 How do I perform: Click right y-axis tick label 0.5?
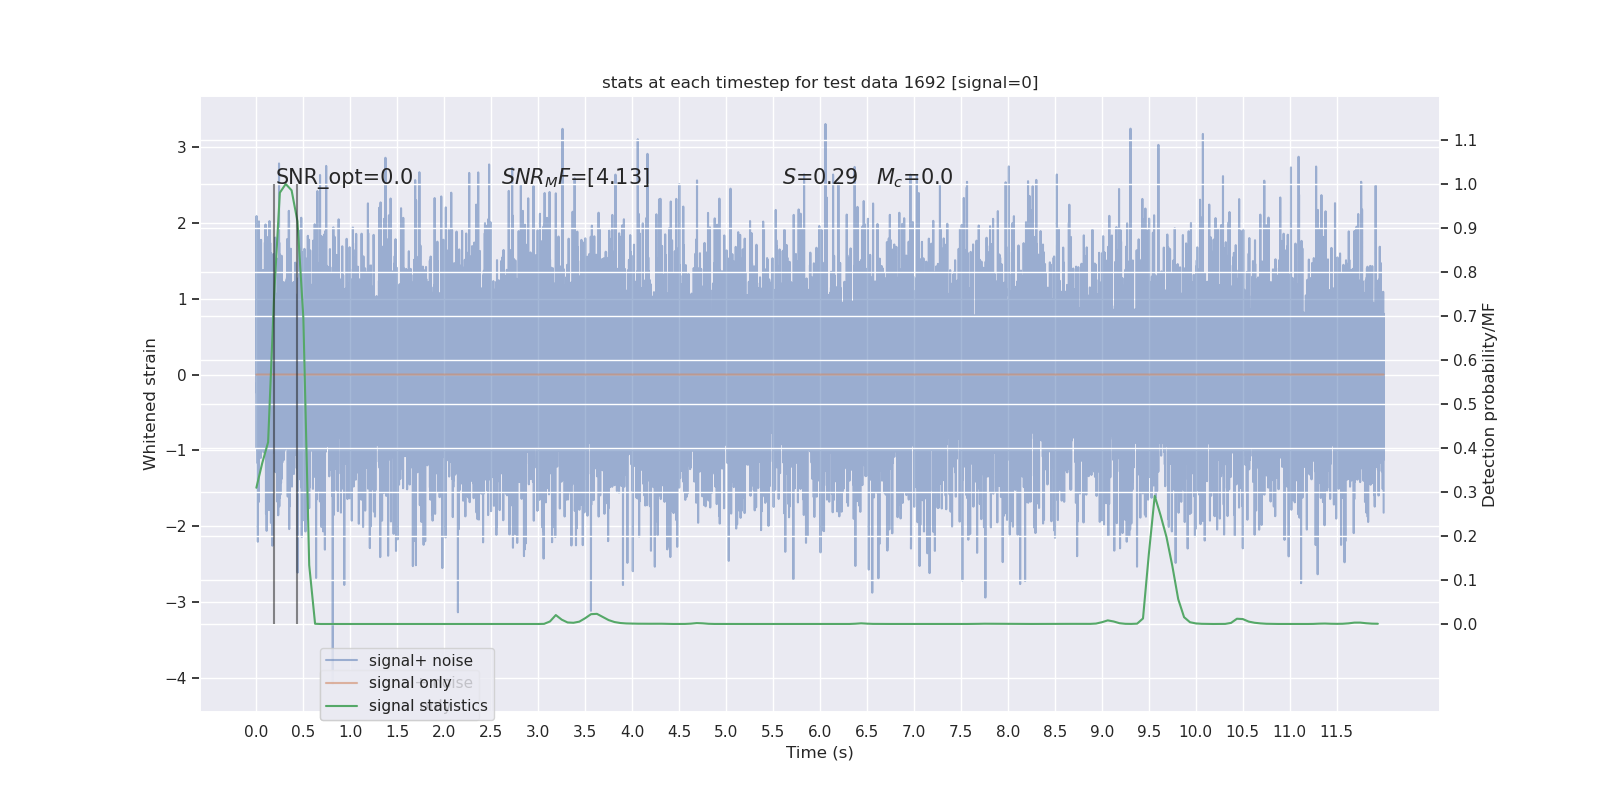(x=1466, y=405)
